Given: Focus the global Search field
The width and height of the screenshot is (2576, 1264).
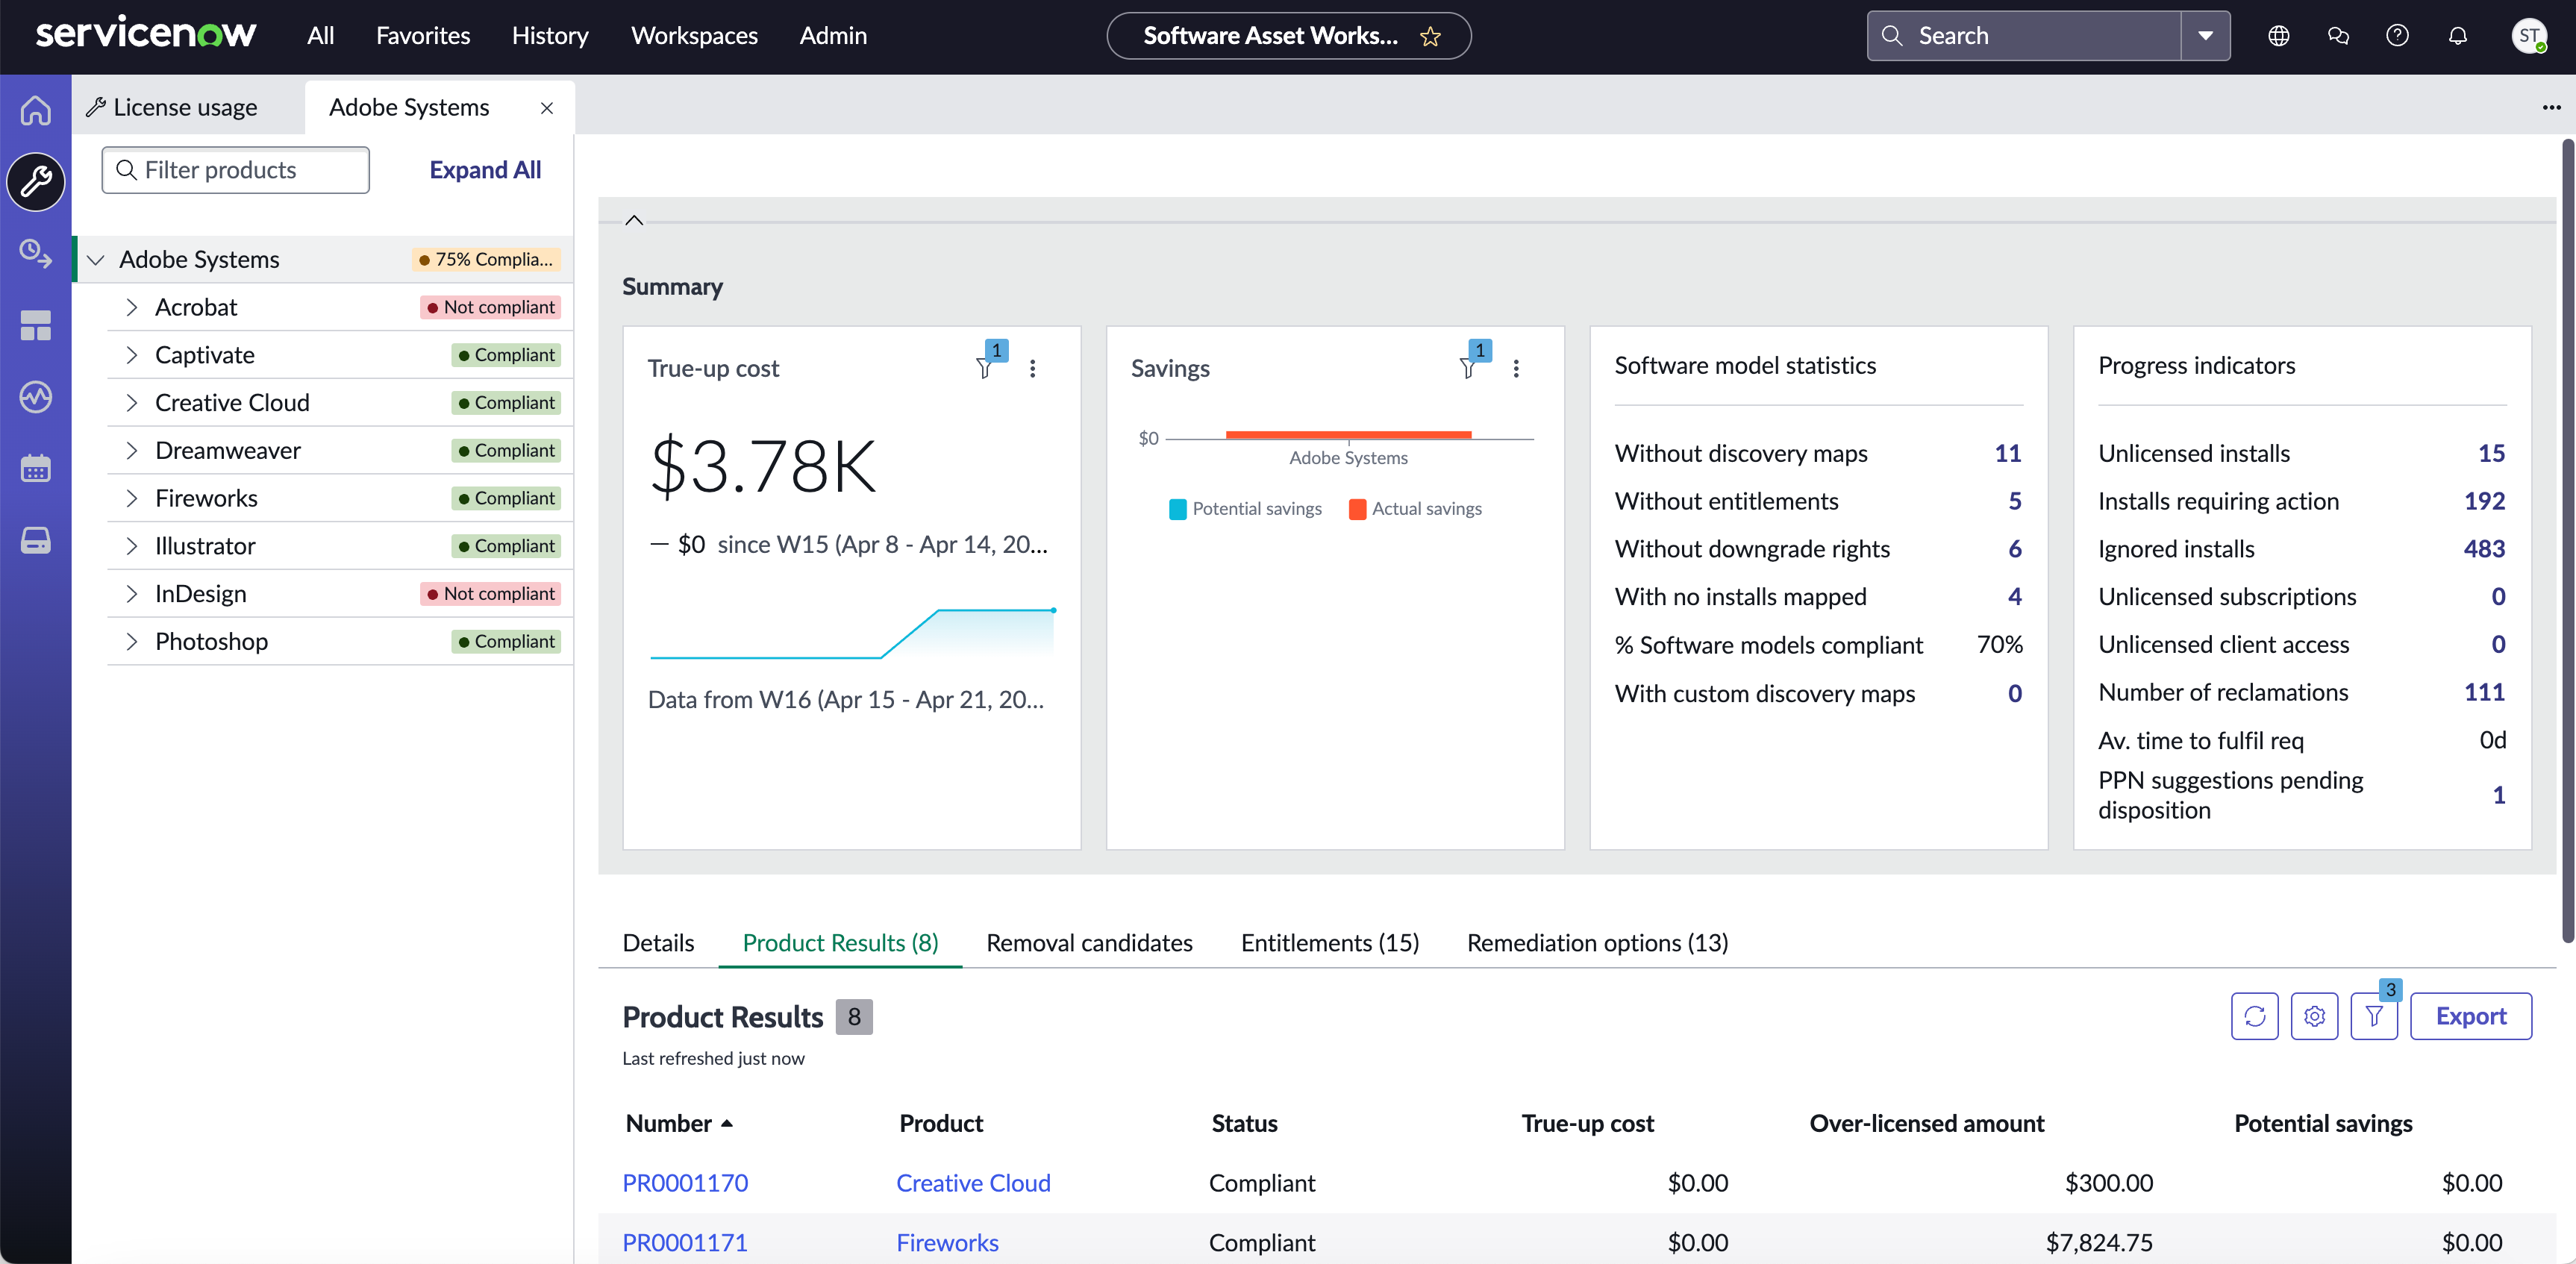Looking at the screenshot, I should pos(2024,36).
